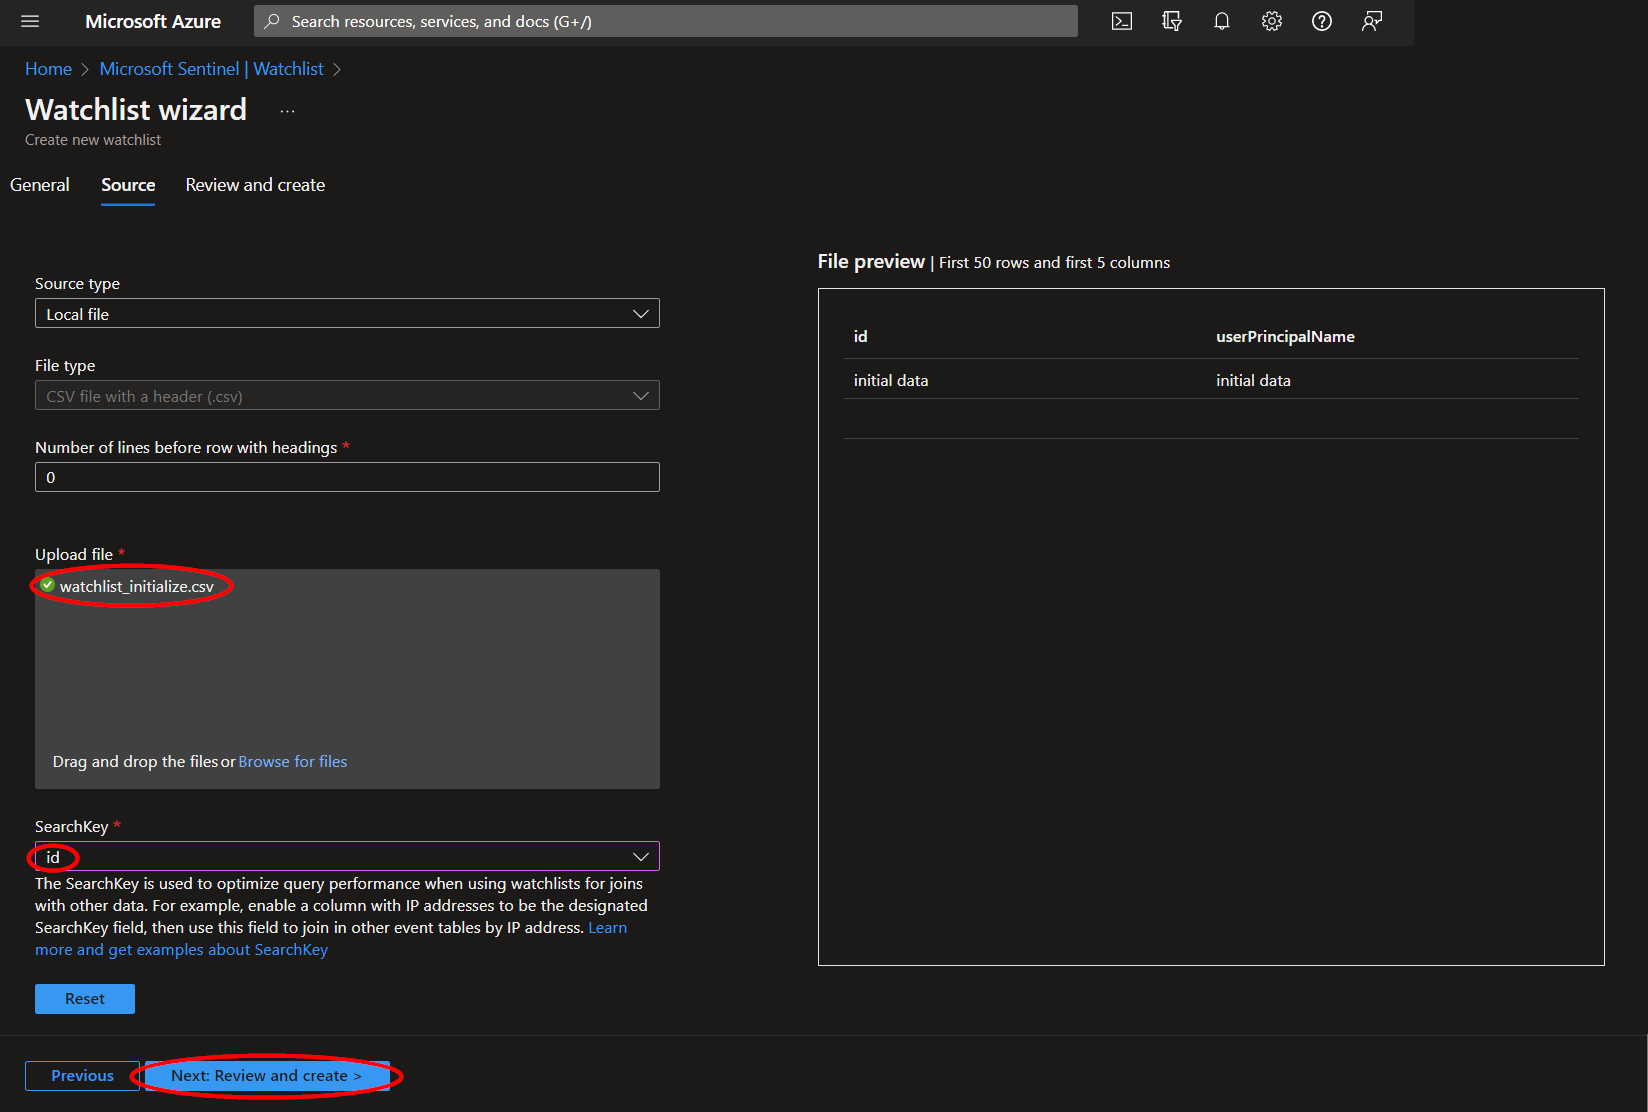The image size is (1648, 1112).
Task: Click the id column header in File preview
Action: point(860,336)
